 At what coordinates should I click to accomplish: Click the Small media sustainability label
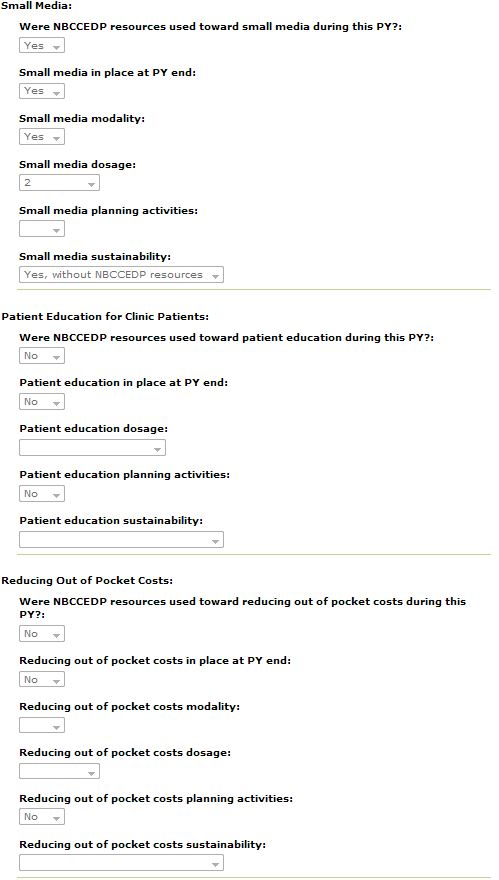coord(95,256)
